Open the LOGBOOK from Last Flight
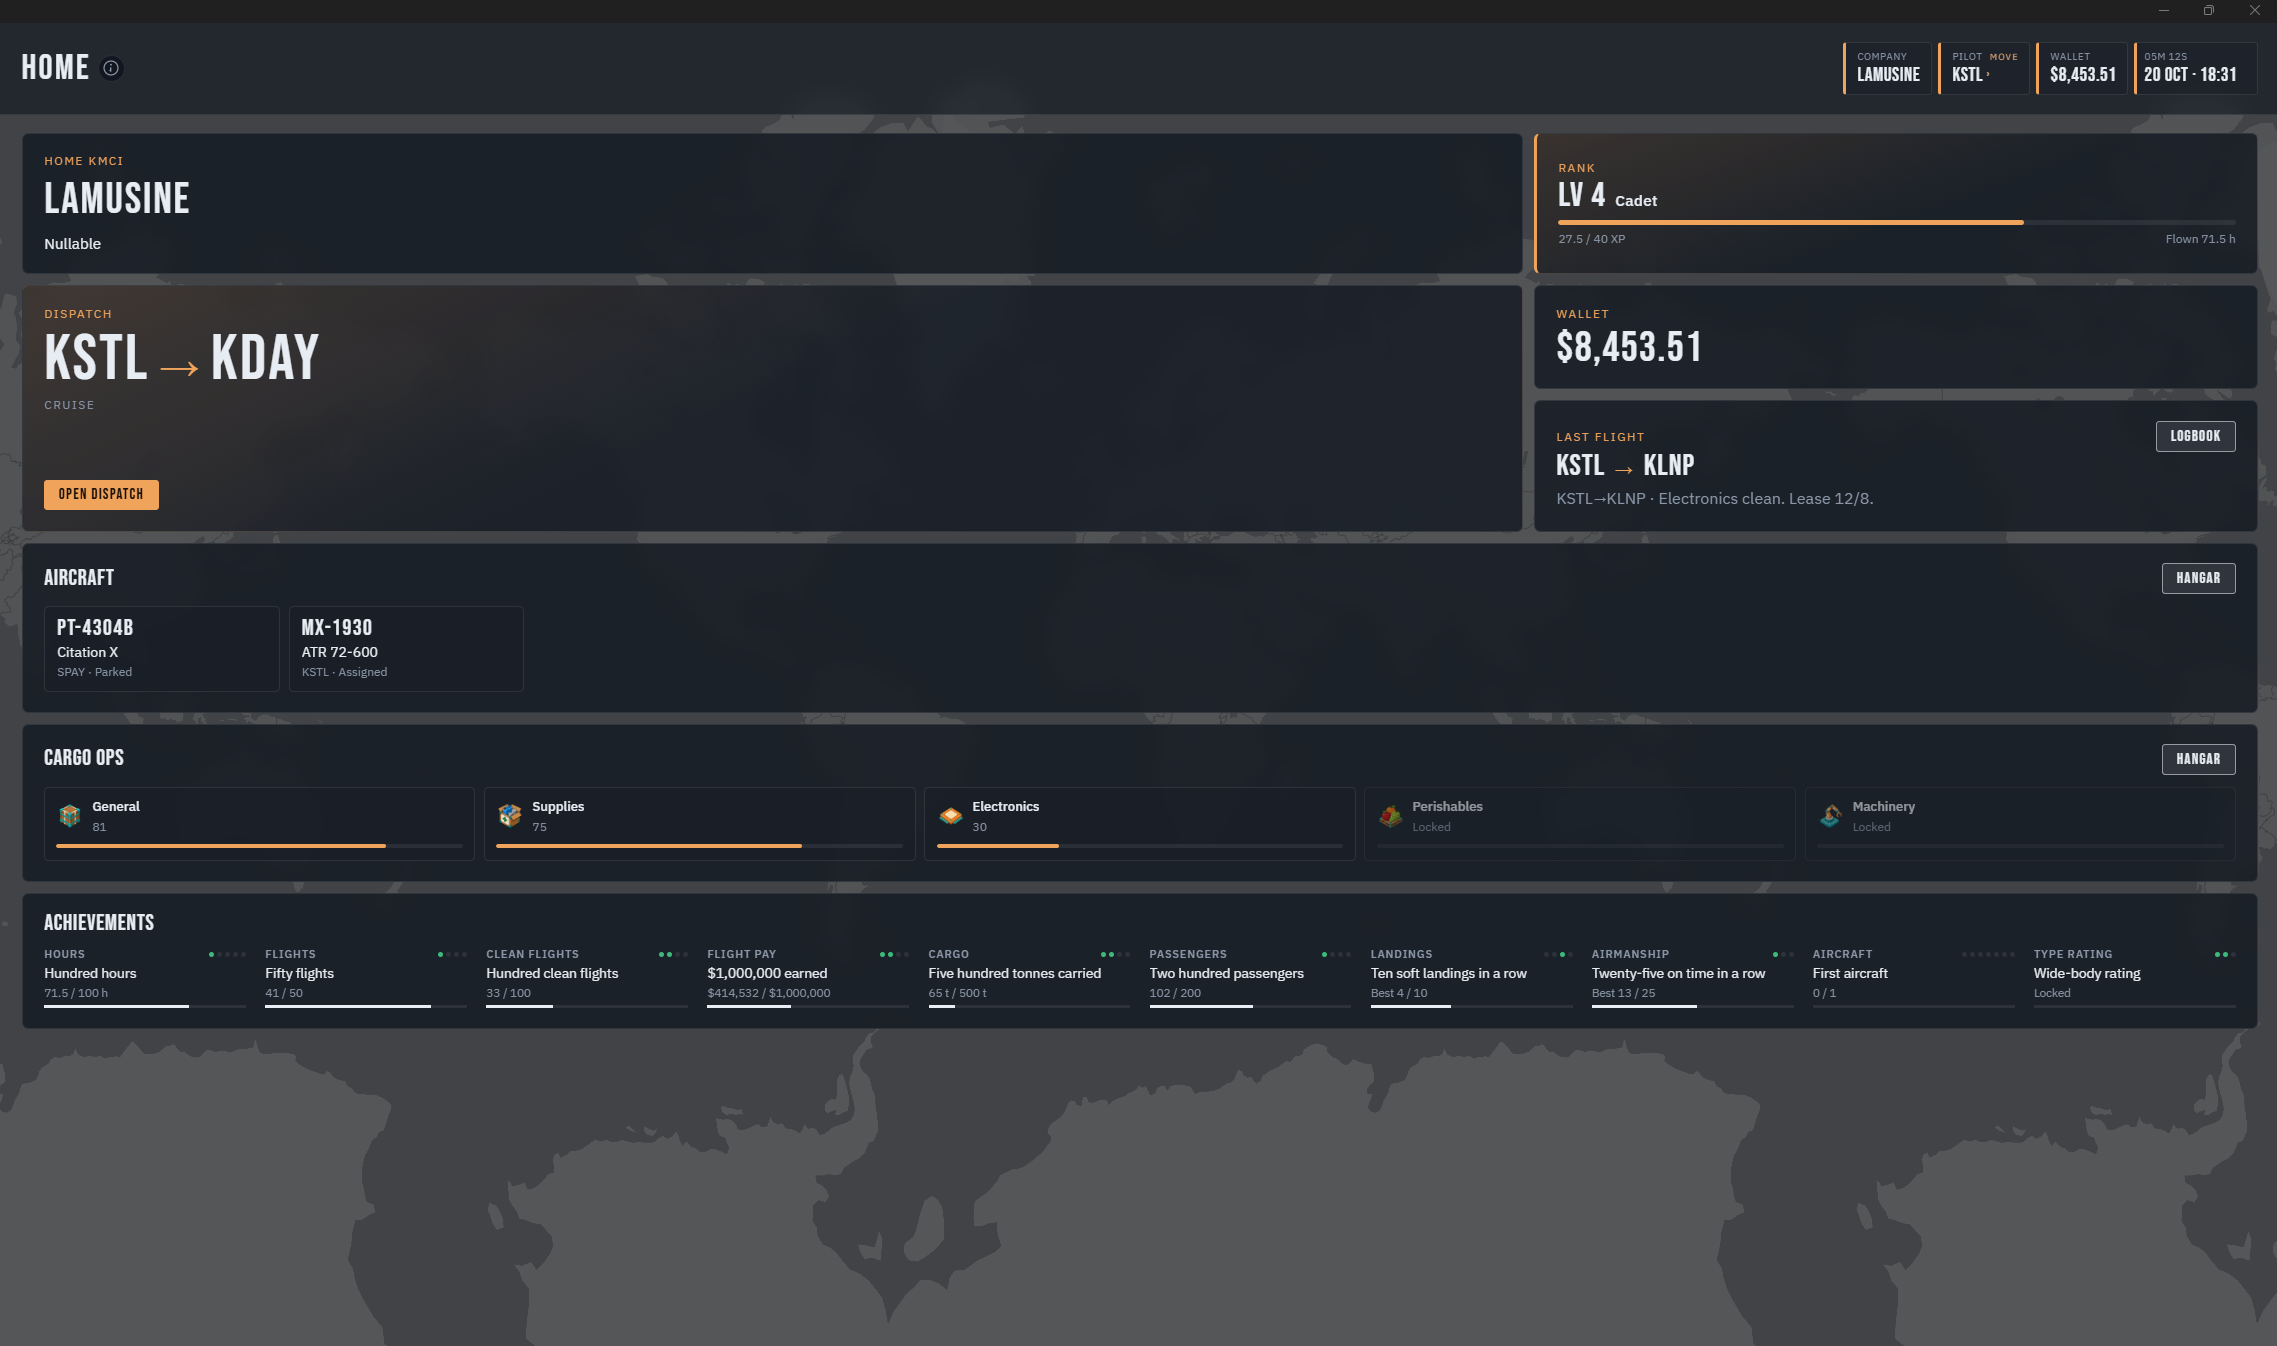This screenshot has height=1346, width=2277. pos(2195,436)
